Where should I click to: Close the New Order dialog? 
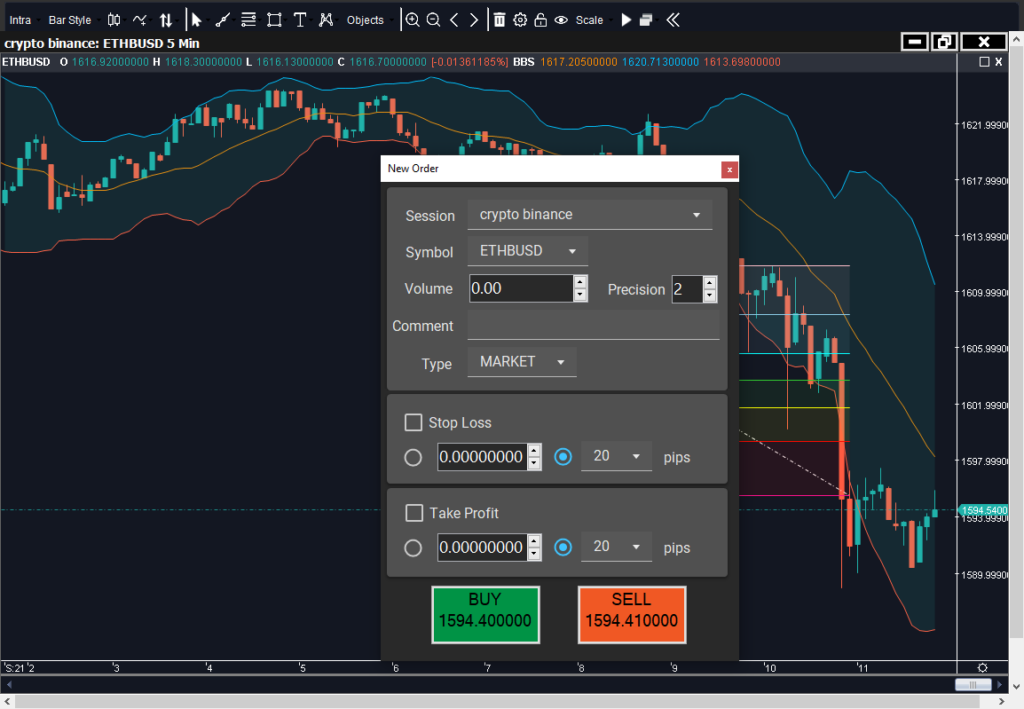coord(729,170)
